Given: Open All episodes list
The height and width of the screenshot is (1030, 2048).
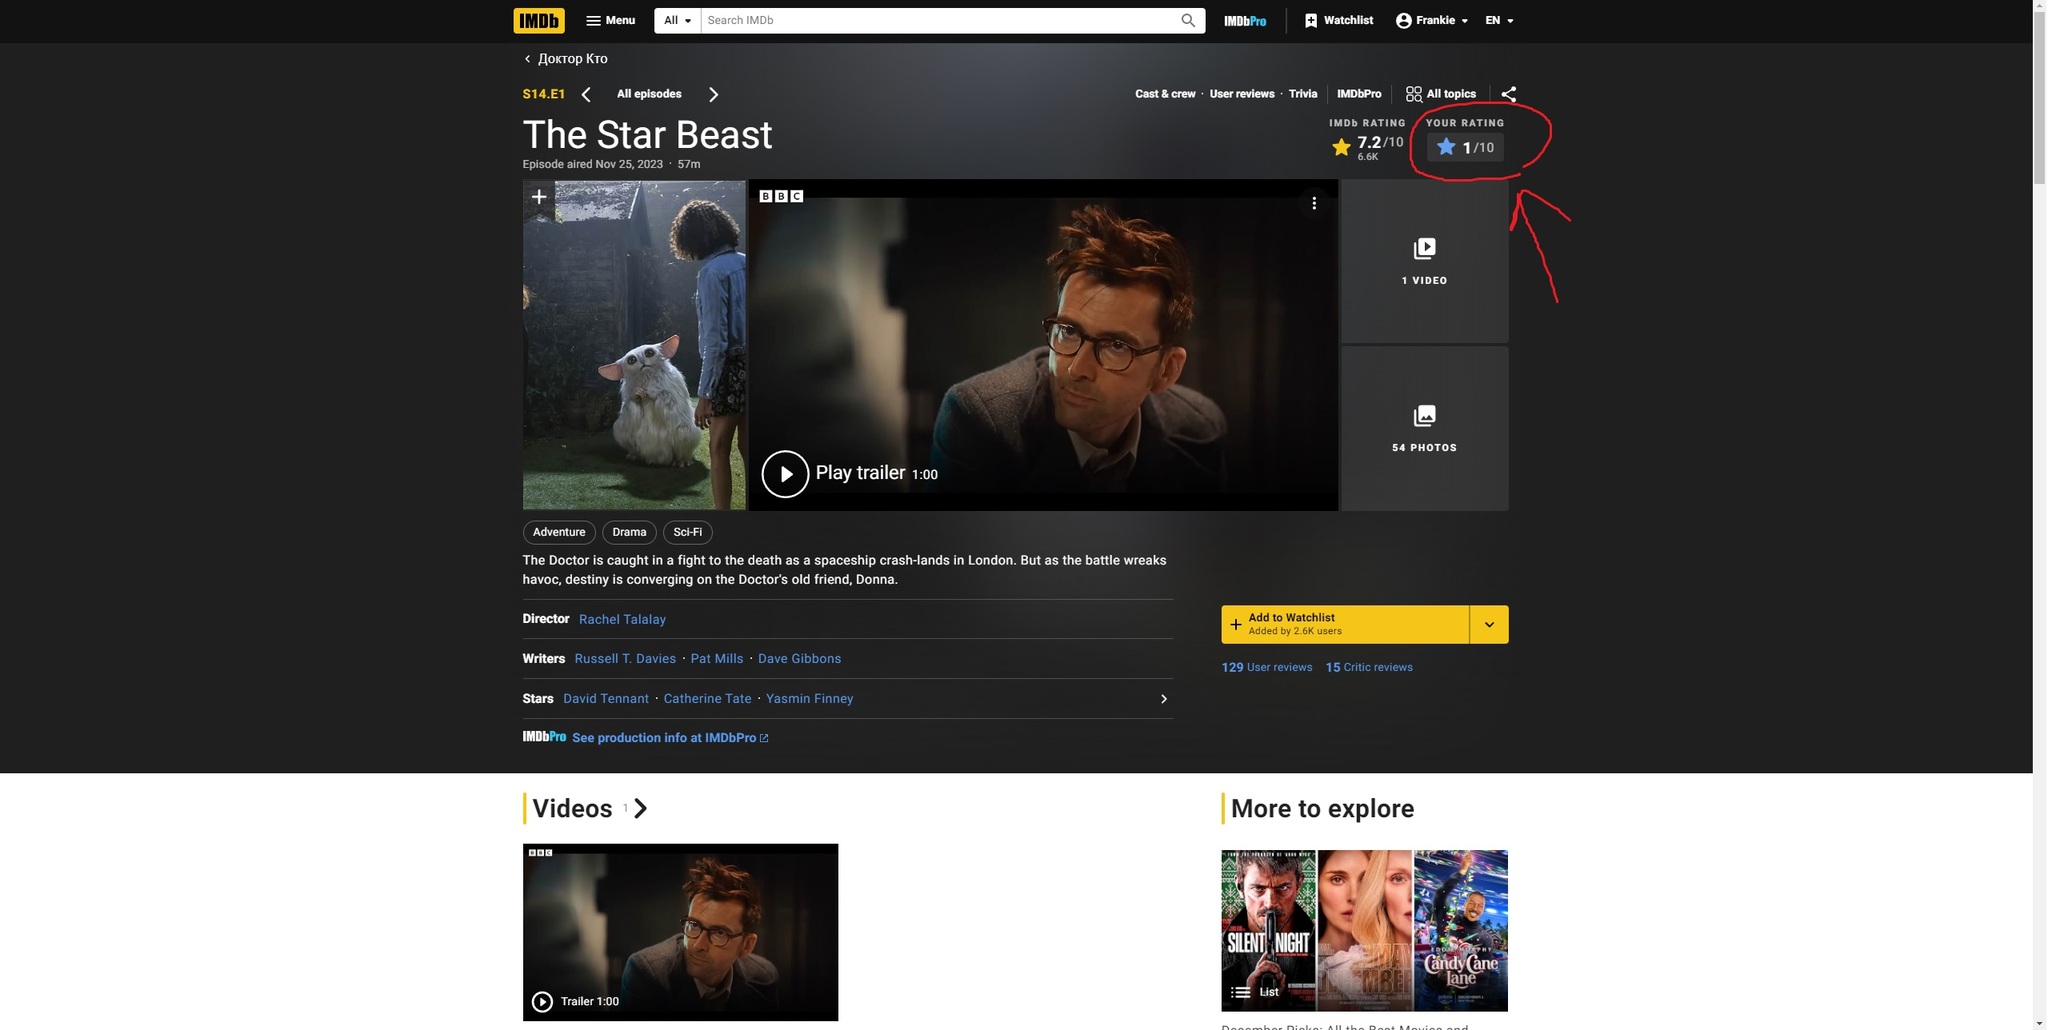Looking at the screenshot, I should coord(649,94).
